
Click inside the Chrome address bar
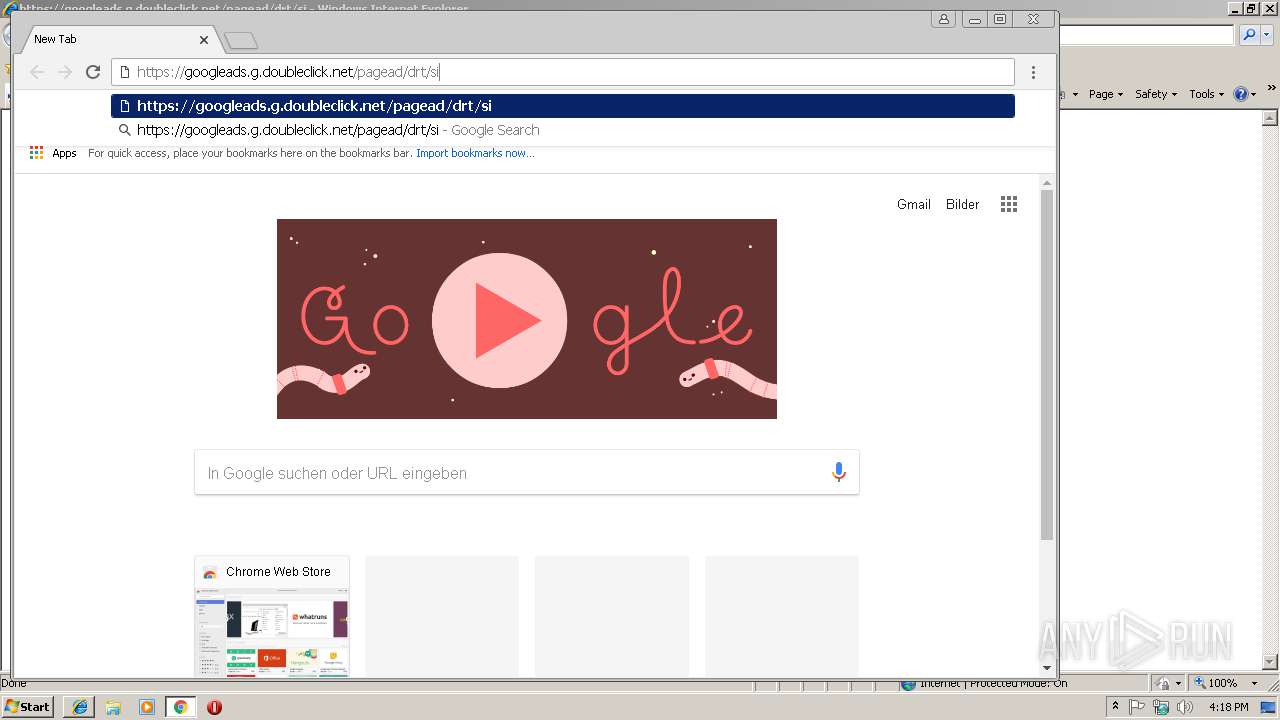[563, 72]
